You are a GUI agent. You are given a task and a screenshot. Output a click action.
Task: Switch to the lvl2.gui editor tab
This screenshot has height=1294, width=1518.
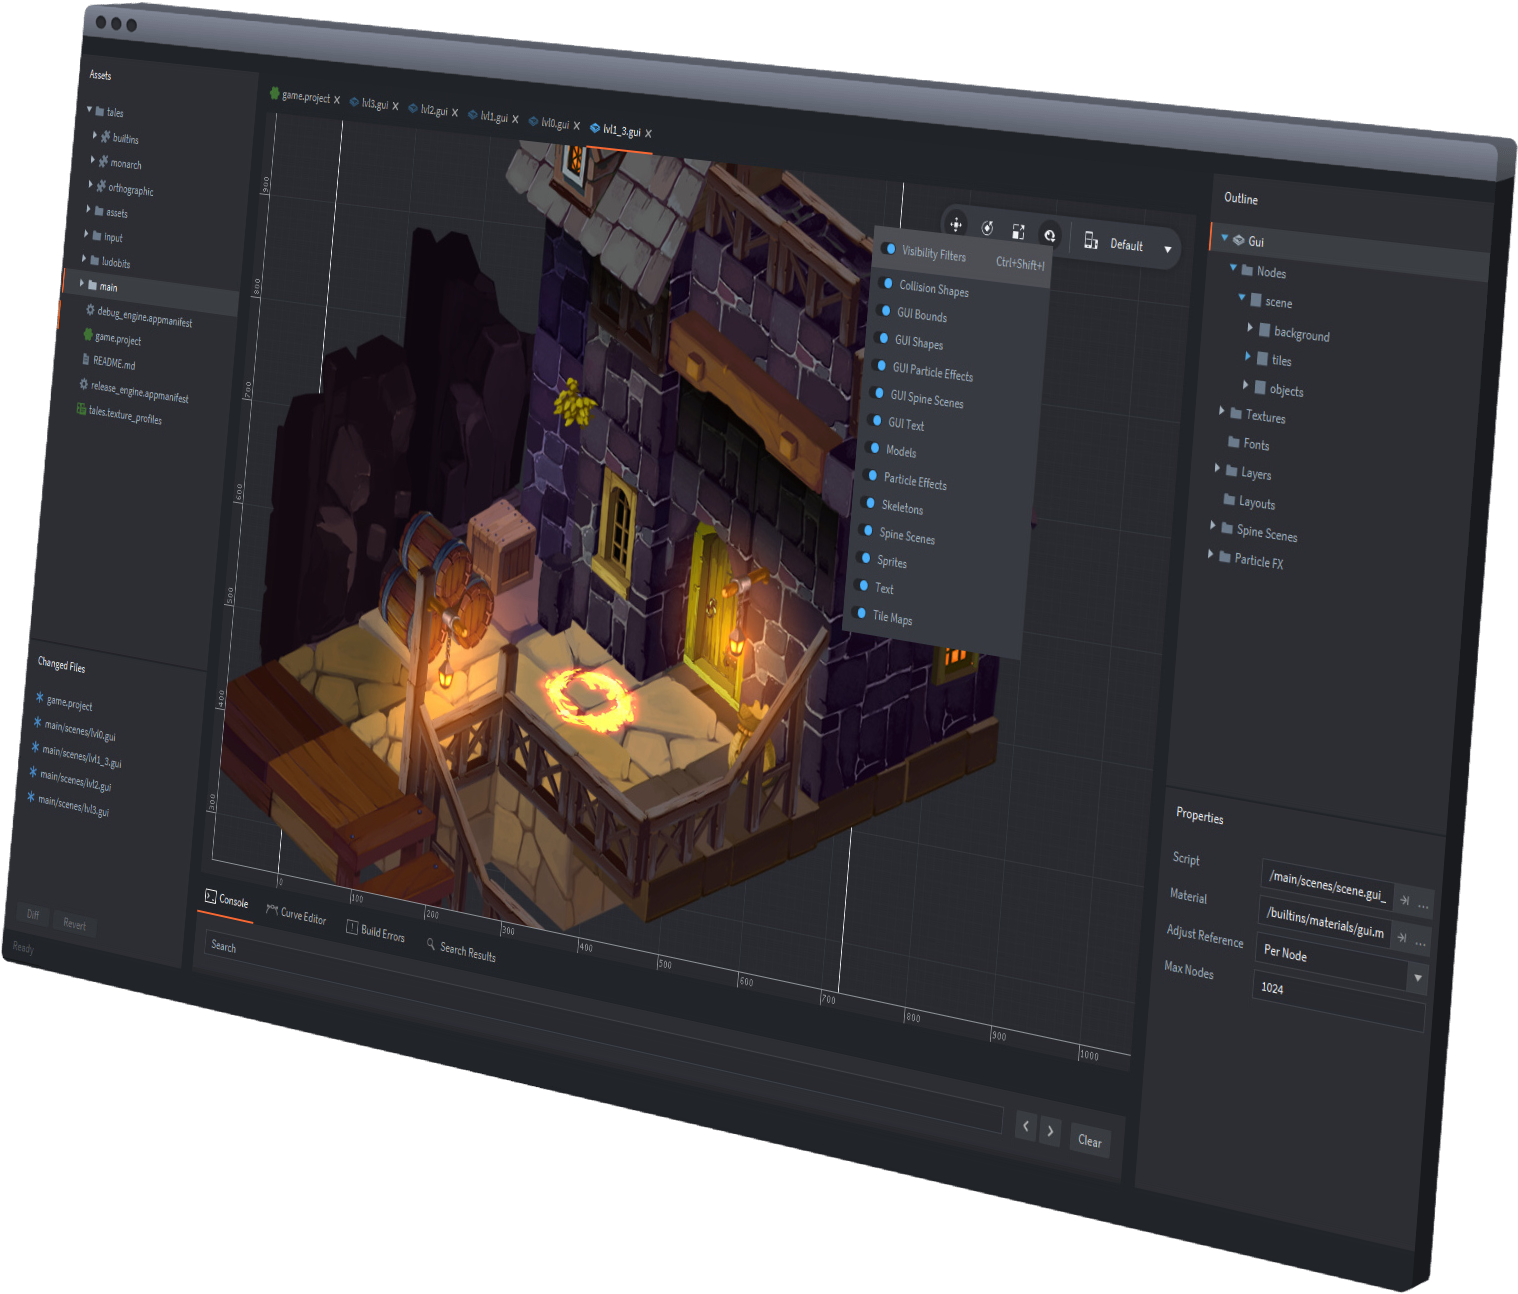pyautogui.click(x=433, y=111)
